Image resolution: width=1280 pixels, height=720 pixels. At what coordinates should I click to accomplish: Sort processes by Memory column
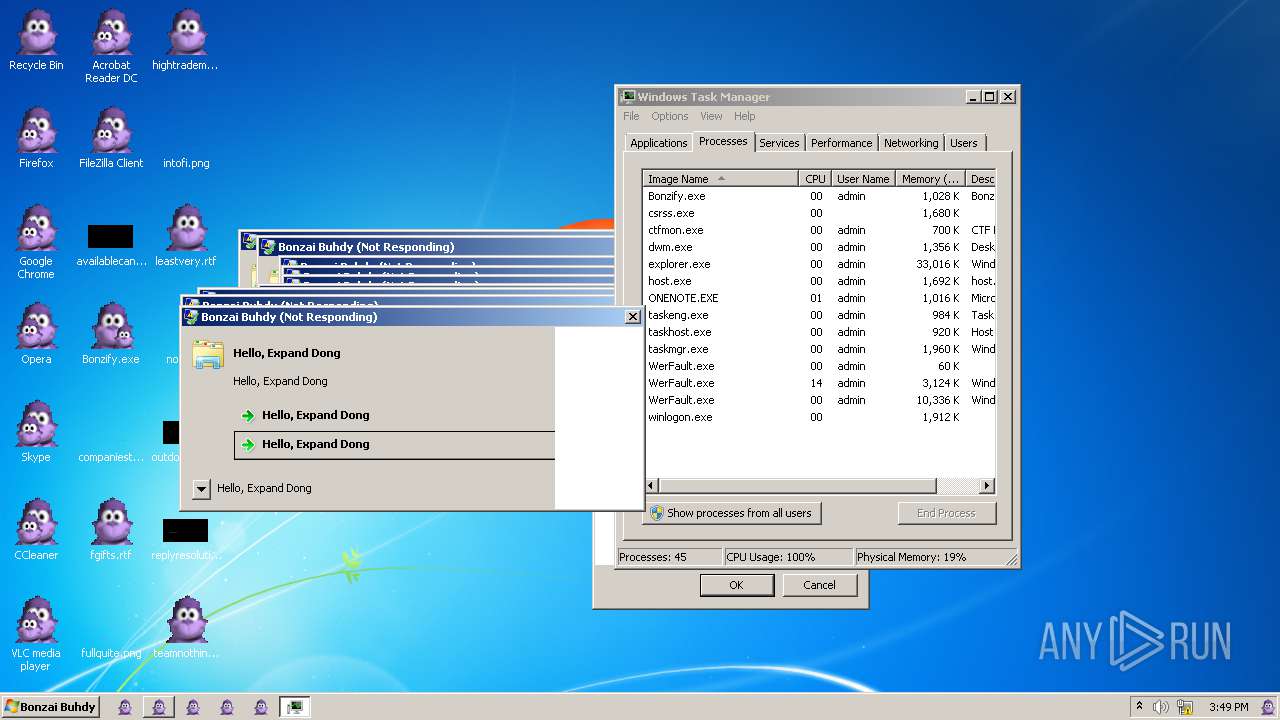pyautogui.click(x=930, y=179)
